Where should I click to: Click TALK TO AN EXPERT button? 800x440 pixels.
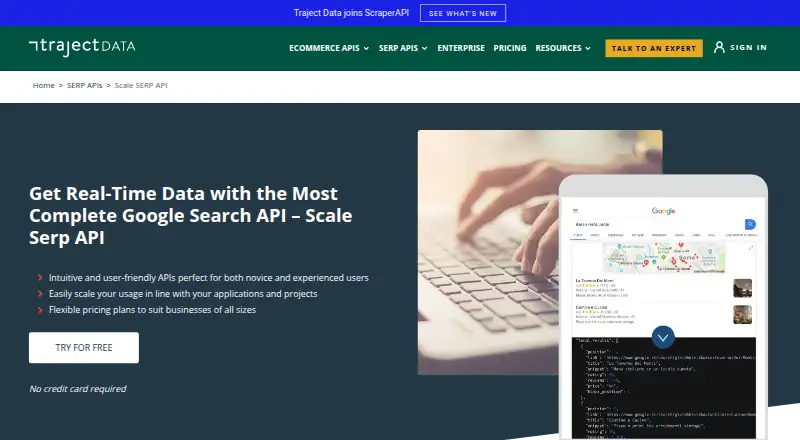tap(654, 48)
